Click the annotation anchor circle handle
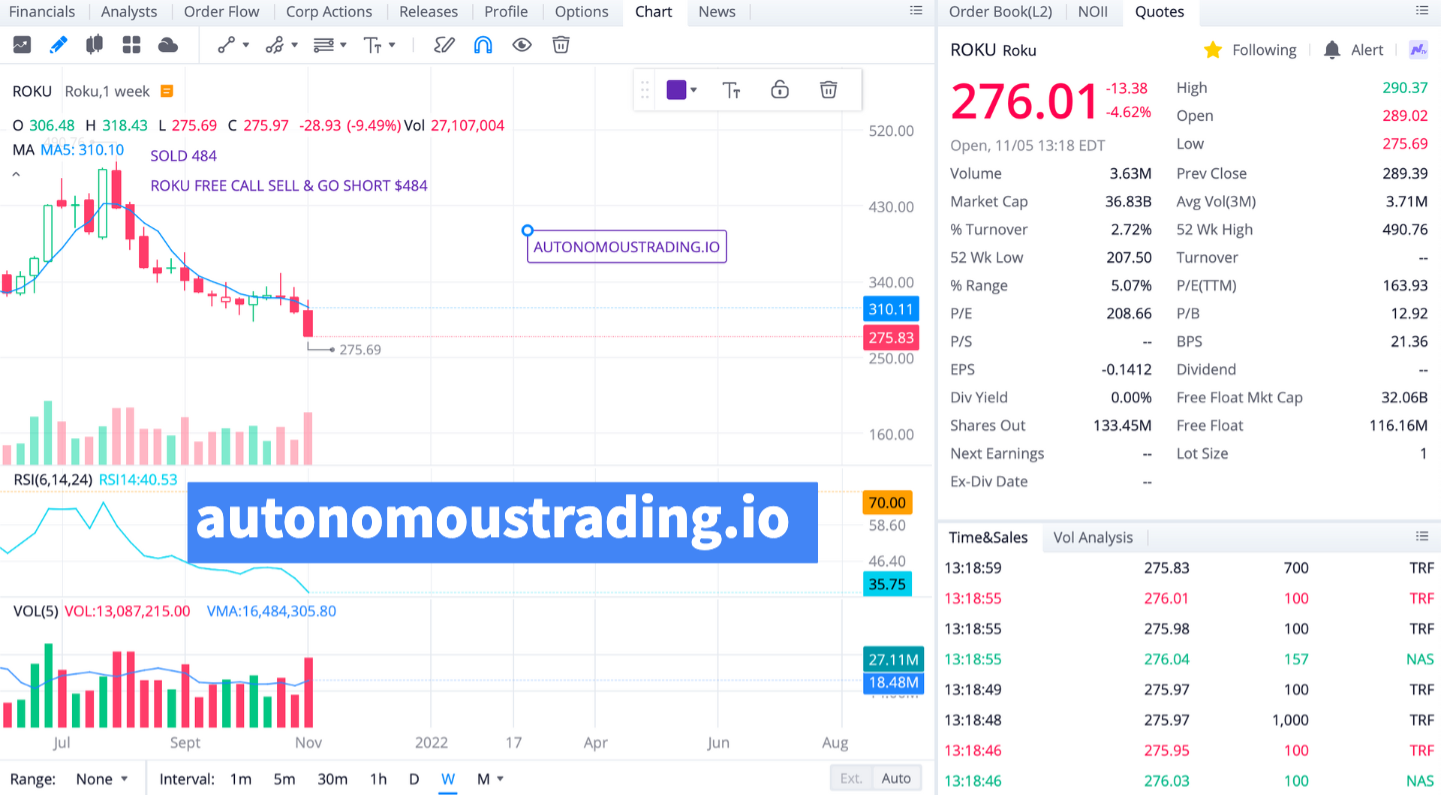Viewport: 1441px width, 795px height. tap(527, 231)
